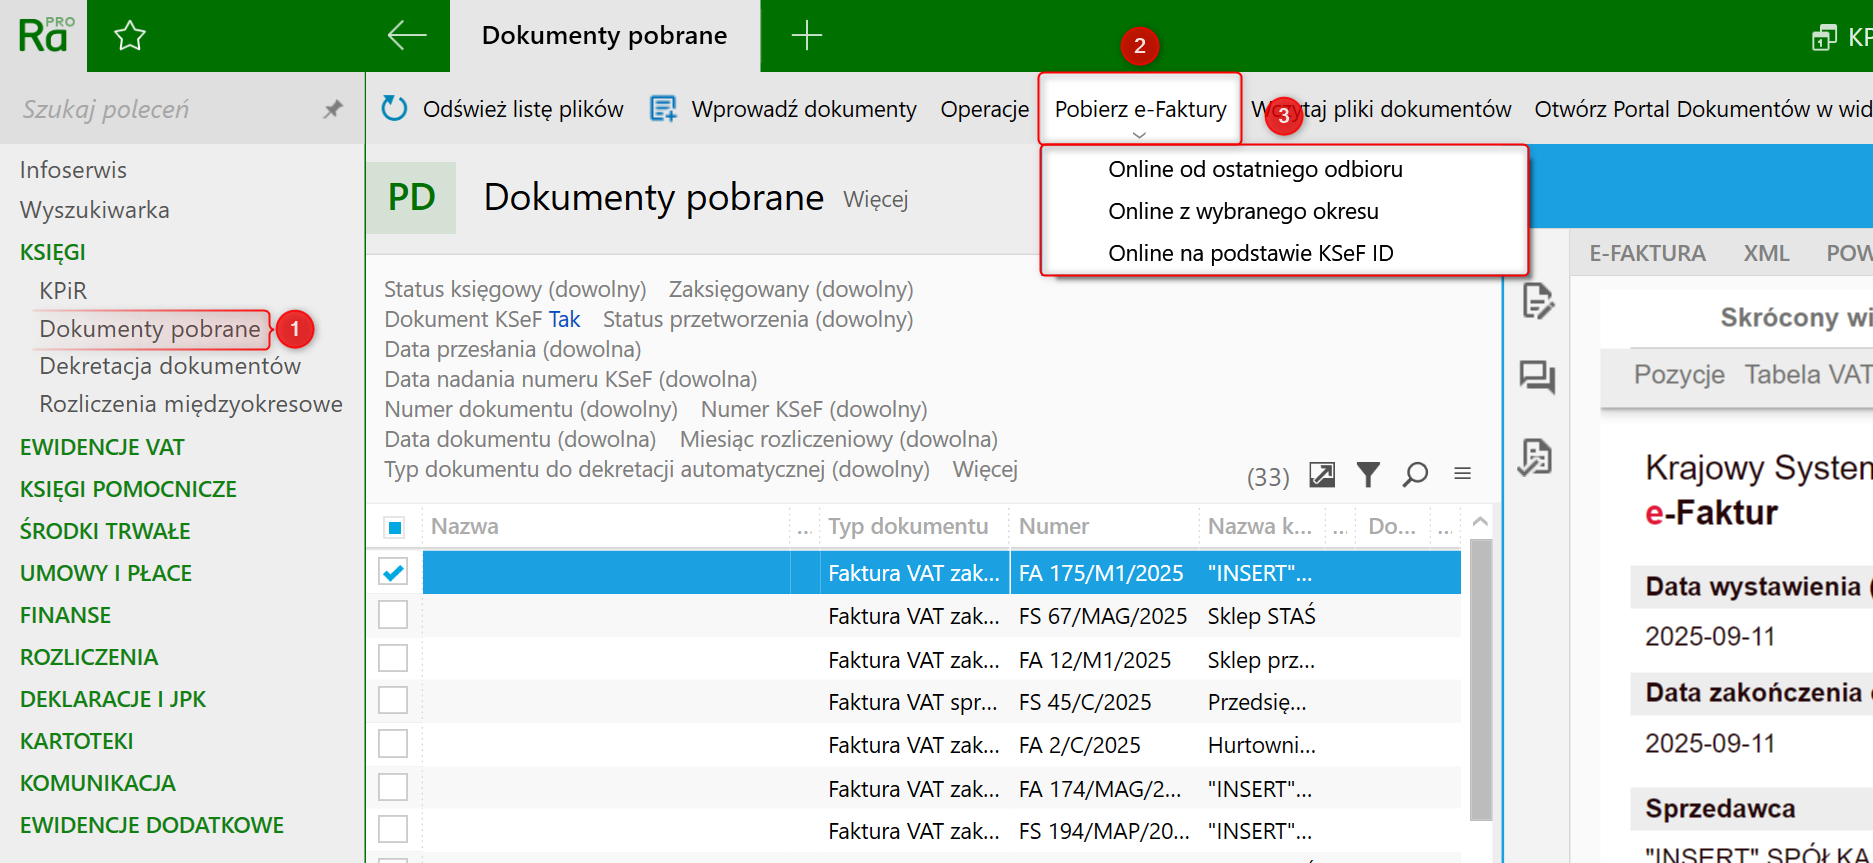The image size is (1873, 863).
Task: Expand the ROZLICZENIA section
Action: [89, 657]
